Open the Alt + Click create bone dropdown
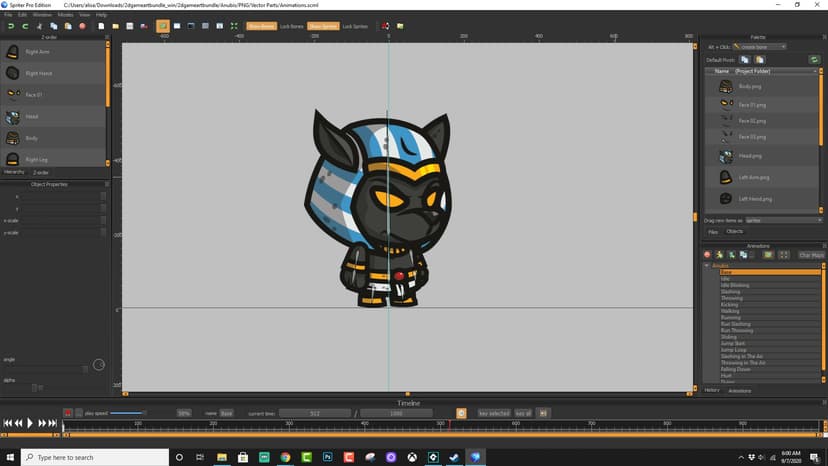 tap(759, 46)
